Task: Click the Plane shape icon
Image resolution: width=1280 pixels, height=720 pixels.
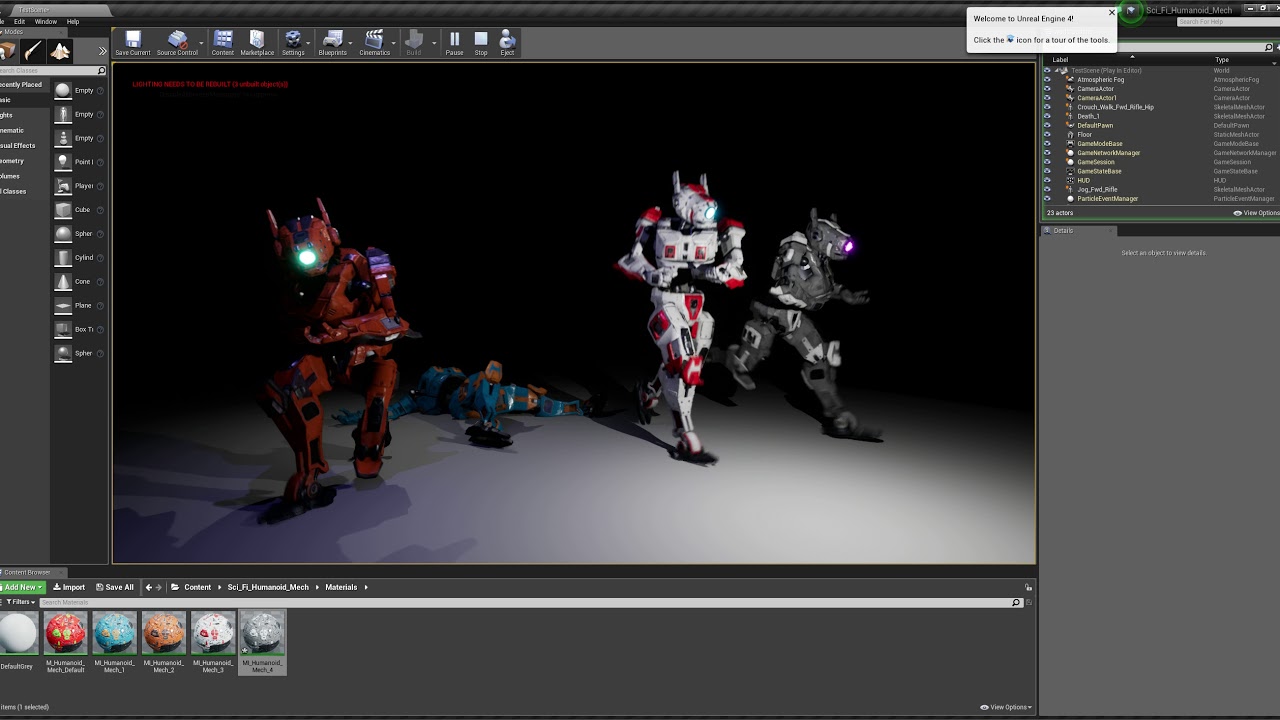Action: (x=63, y=306)
